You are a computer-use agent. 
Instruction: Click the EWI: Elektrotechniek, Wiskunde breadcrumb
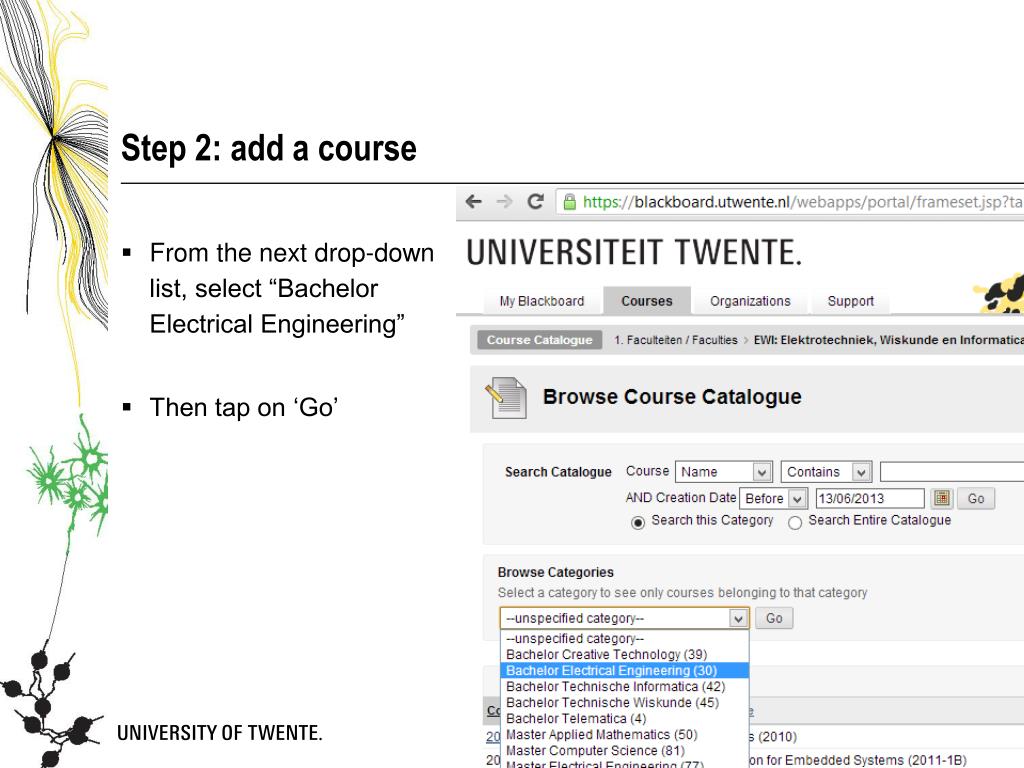point(888,340)
